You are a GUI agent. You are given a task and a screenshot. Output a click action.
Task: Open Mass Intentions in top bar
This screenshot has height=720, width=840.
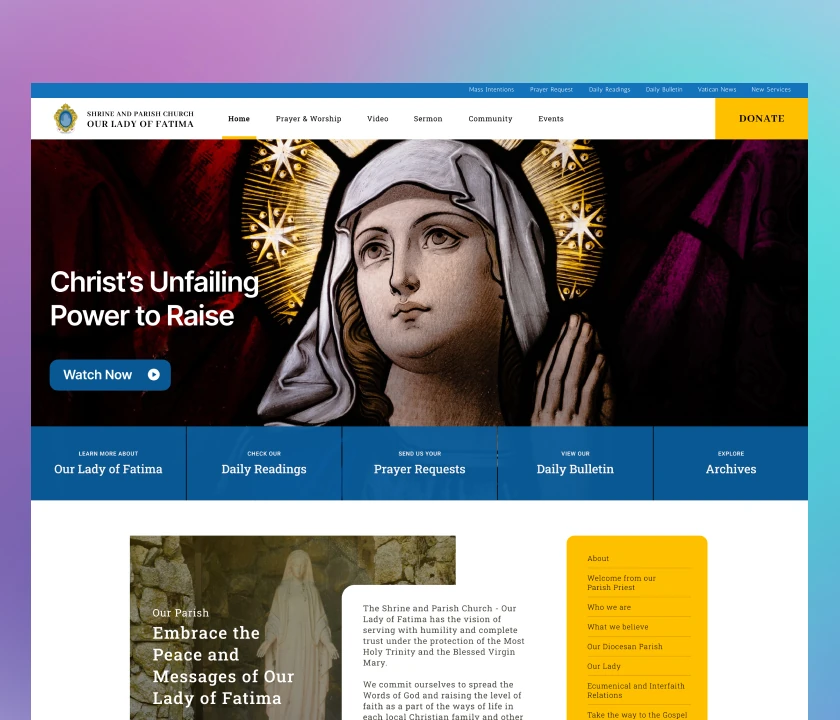point(491,89)
